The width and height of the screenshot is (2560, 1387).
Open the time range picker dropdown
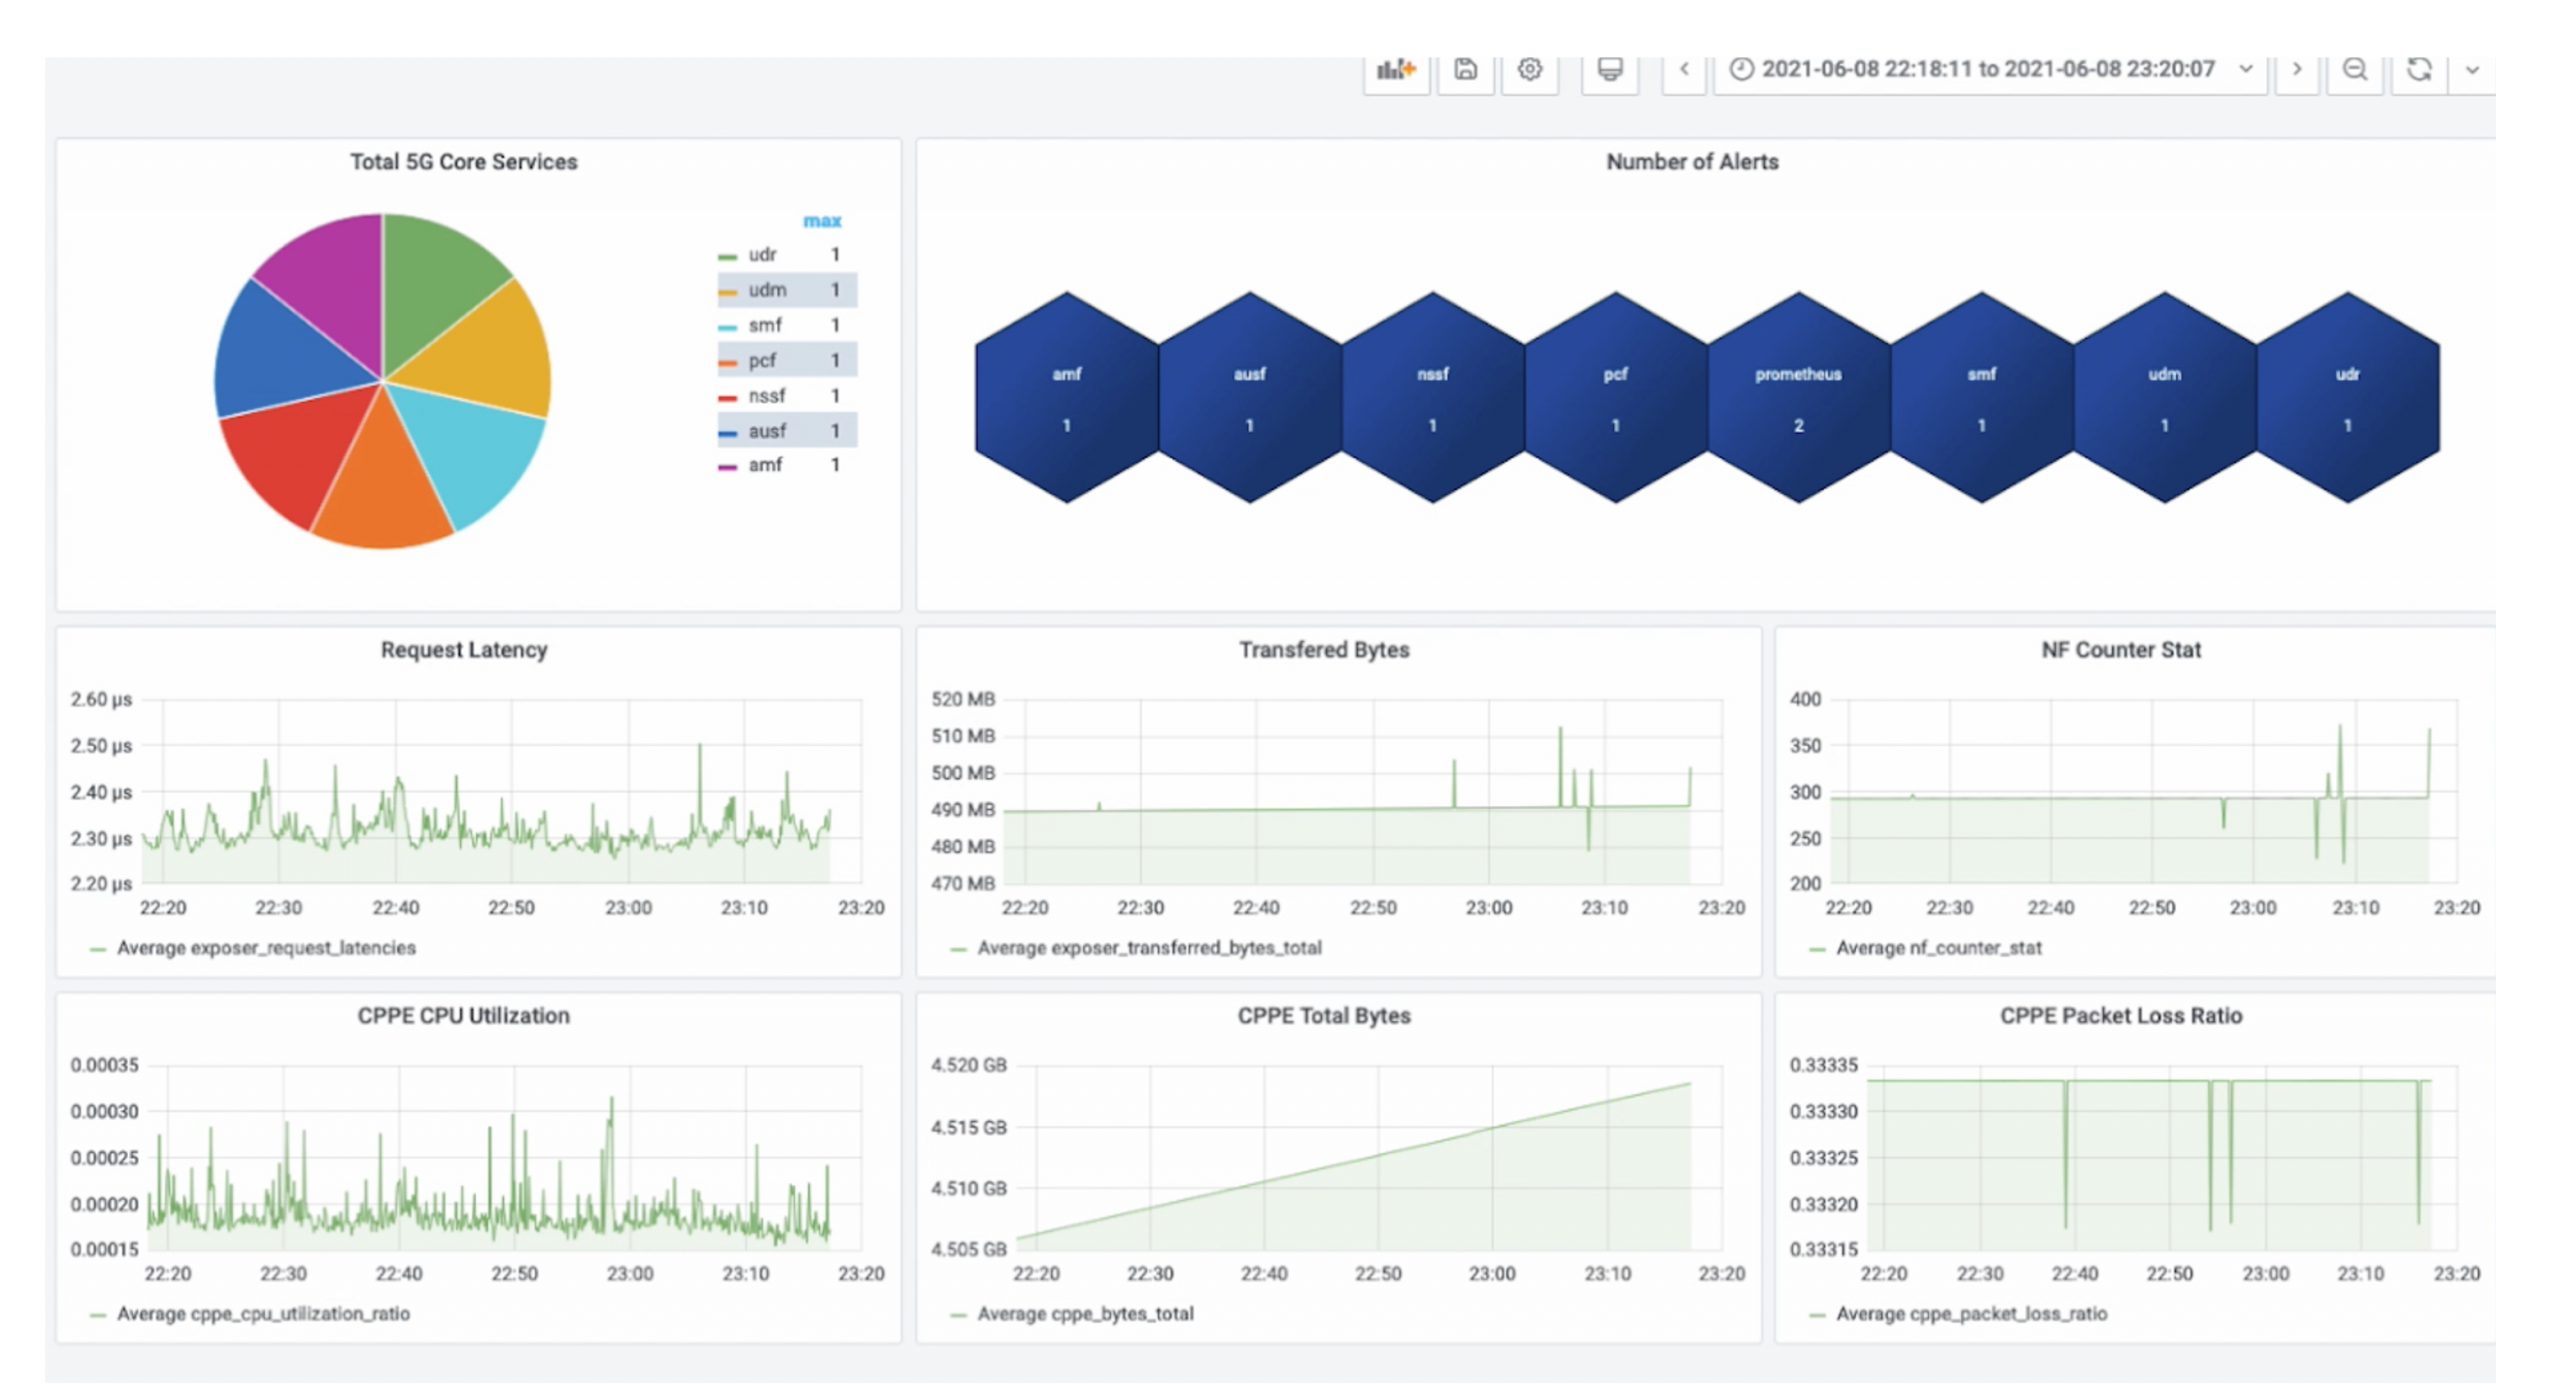pos(1988,70)
